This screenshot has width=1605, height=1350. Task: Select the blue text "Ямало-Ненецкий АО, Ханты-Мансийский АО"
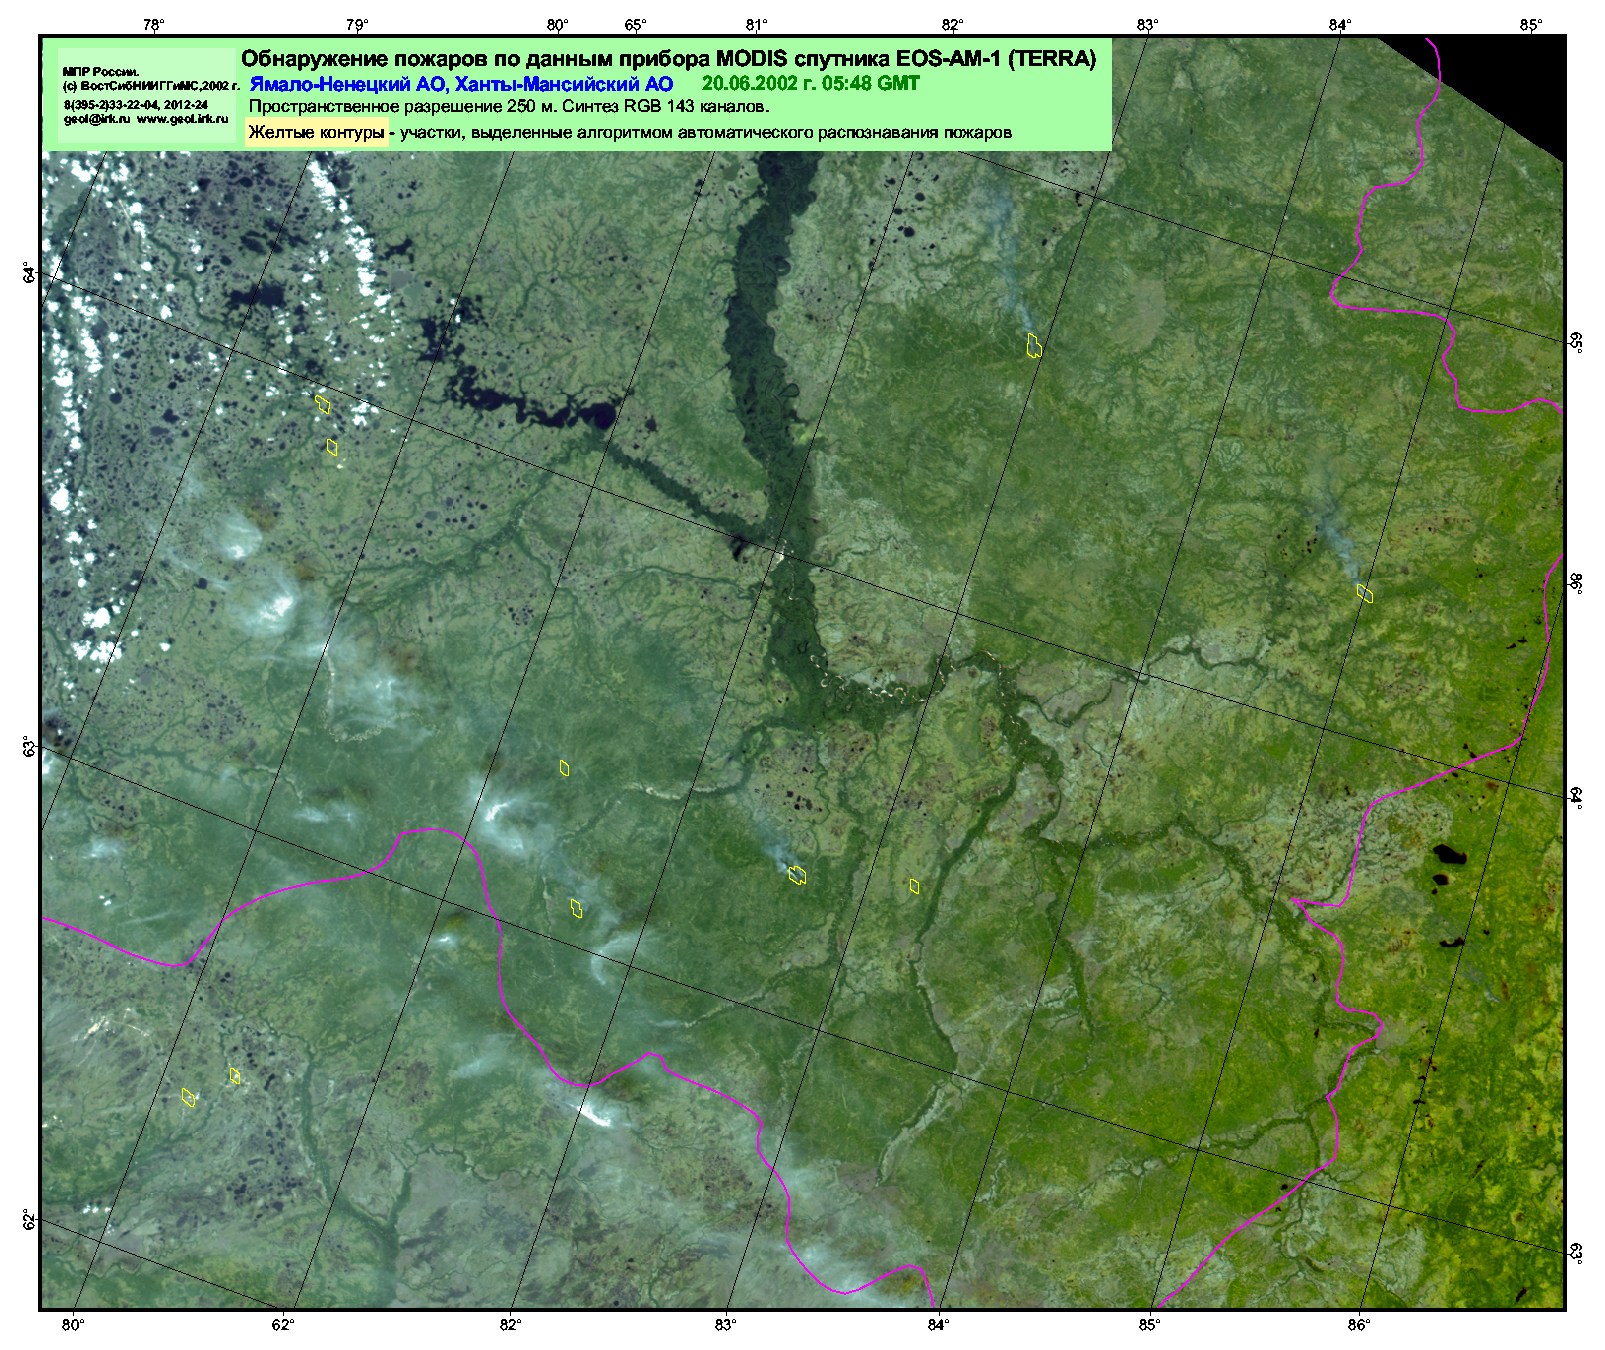461,85
